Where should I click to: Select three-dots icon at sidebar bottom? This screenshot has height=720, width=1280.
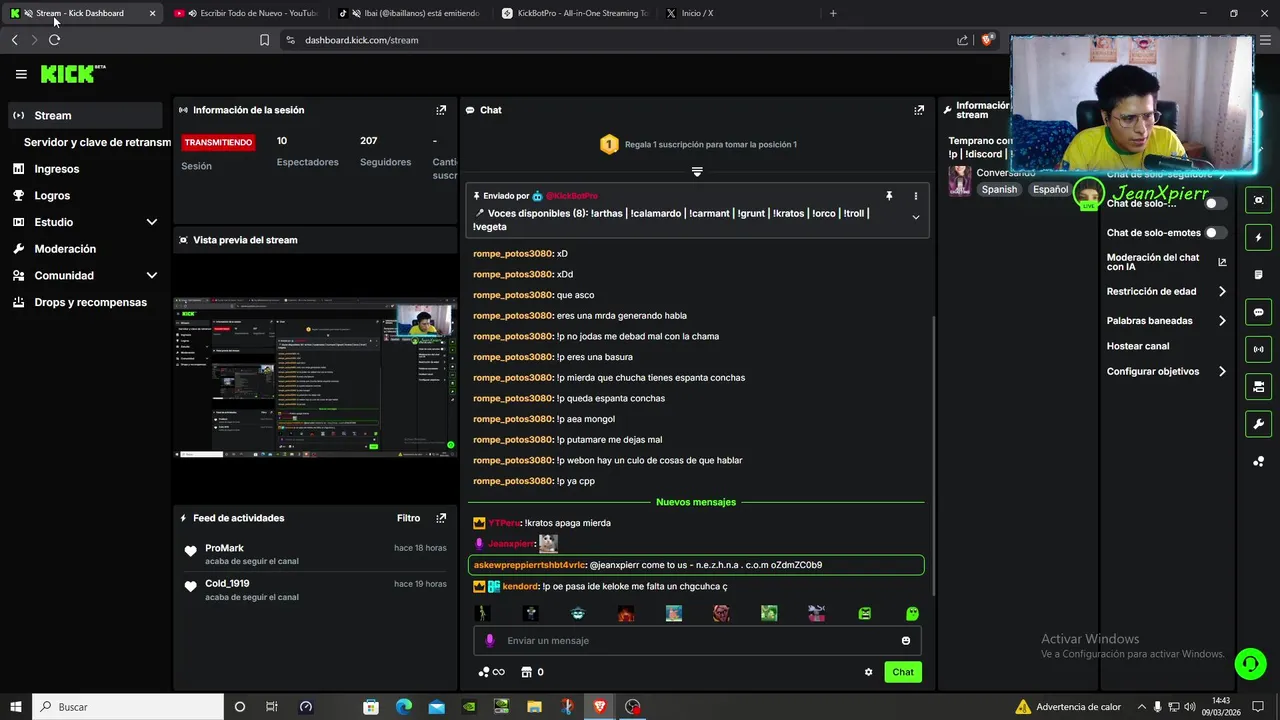(1259, 461)
